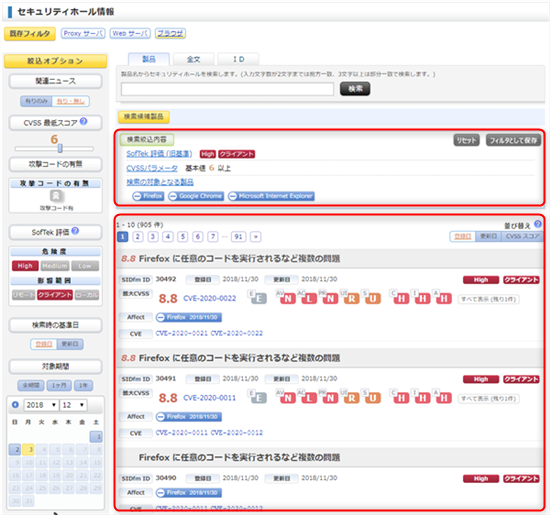Click the PR N badge for CVE-2020-0022

329,297
